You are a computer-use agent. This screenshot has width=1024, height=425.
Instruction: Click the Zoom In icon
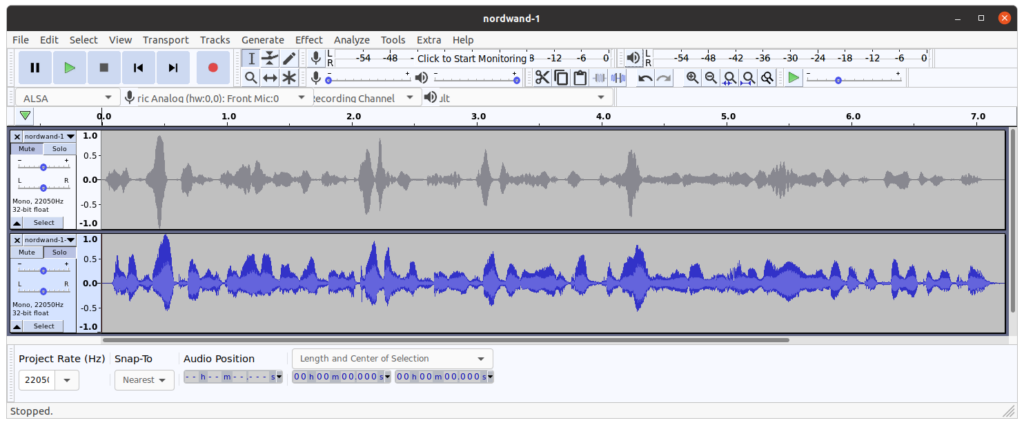(692, 78)
